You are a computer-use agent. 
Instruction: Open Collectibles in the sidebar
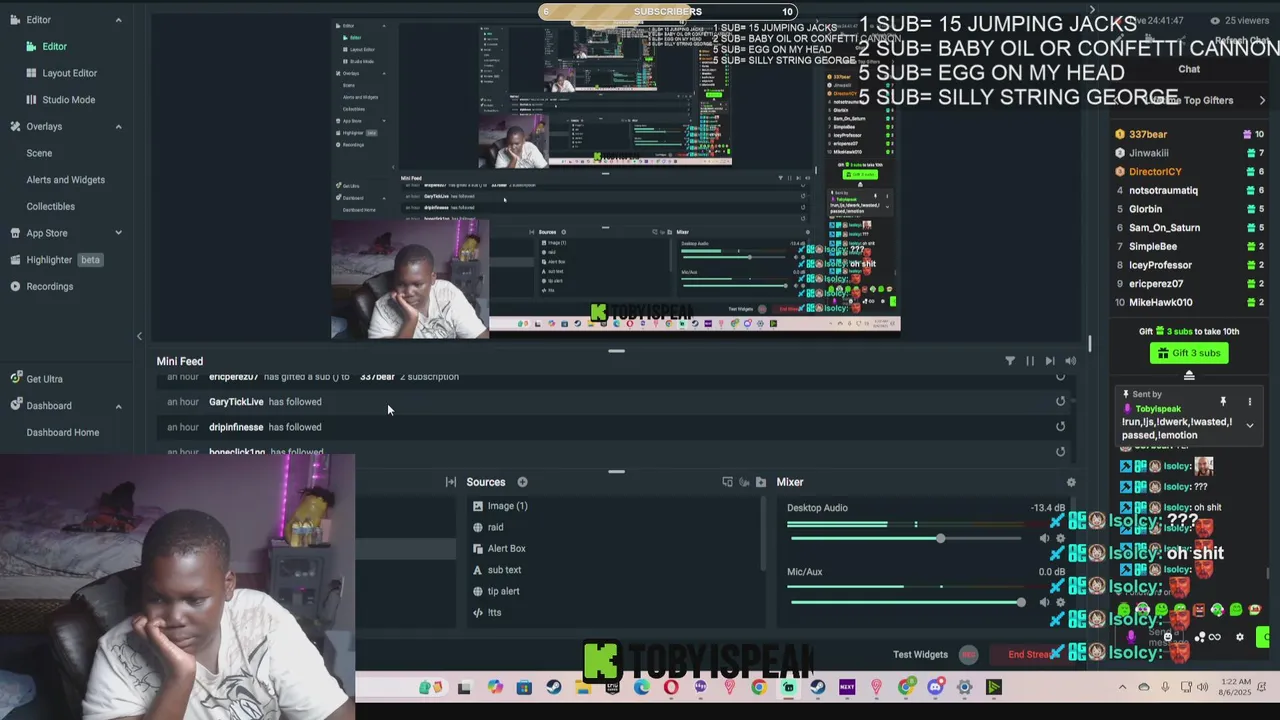coord(50,206)
